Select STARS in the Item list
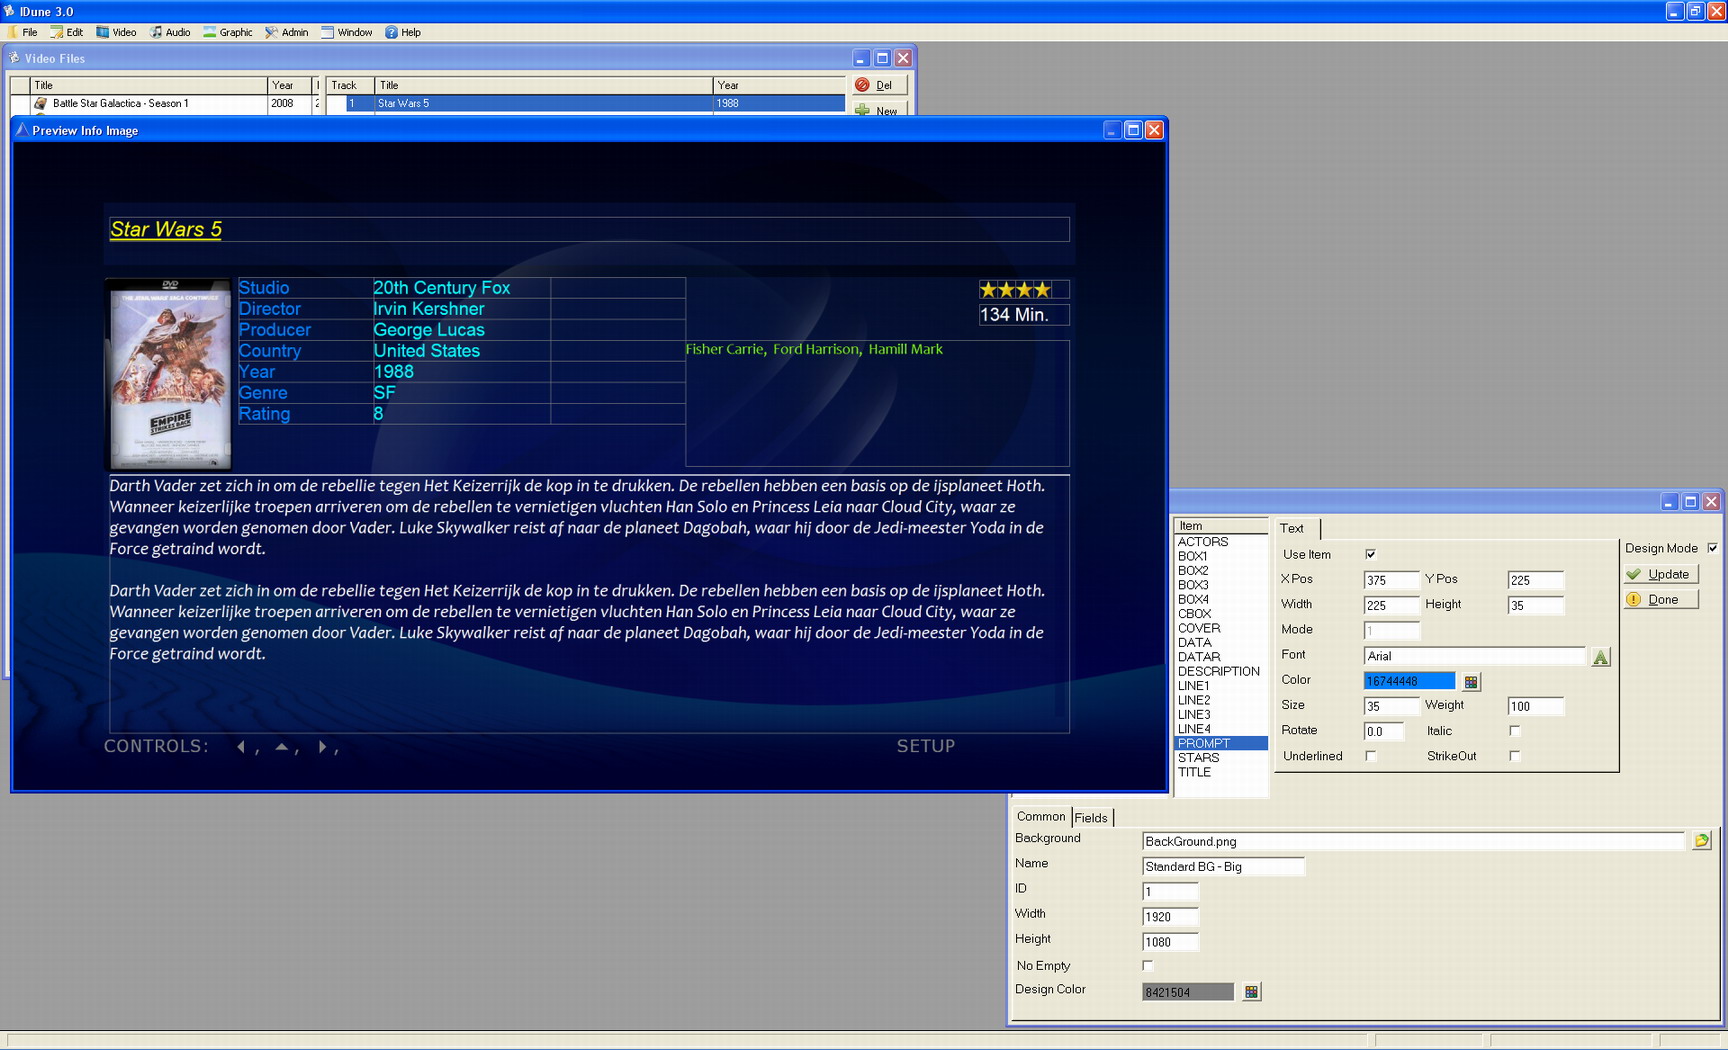Viewport: 1728px width, 1050px height. tap(1221, 758)
